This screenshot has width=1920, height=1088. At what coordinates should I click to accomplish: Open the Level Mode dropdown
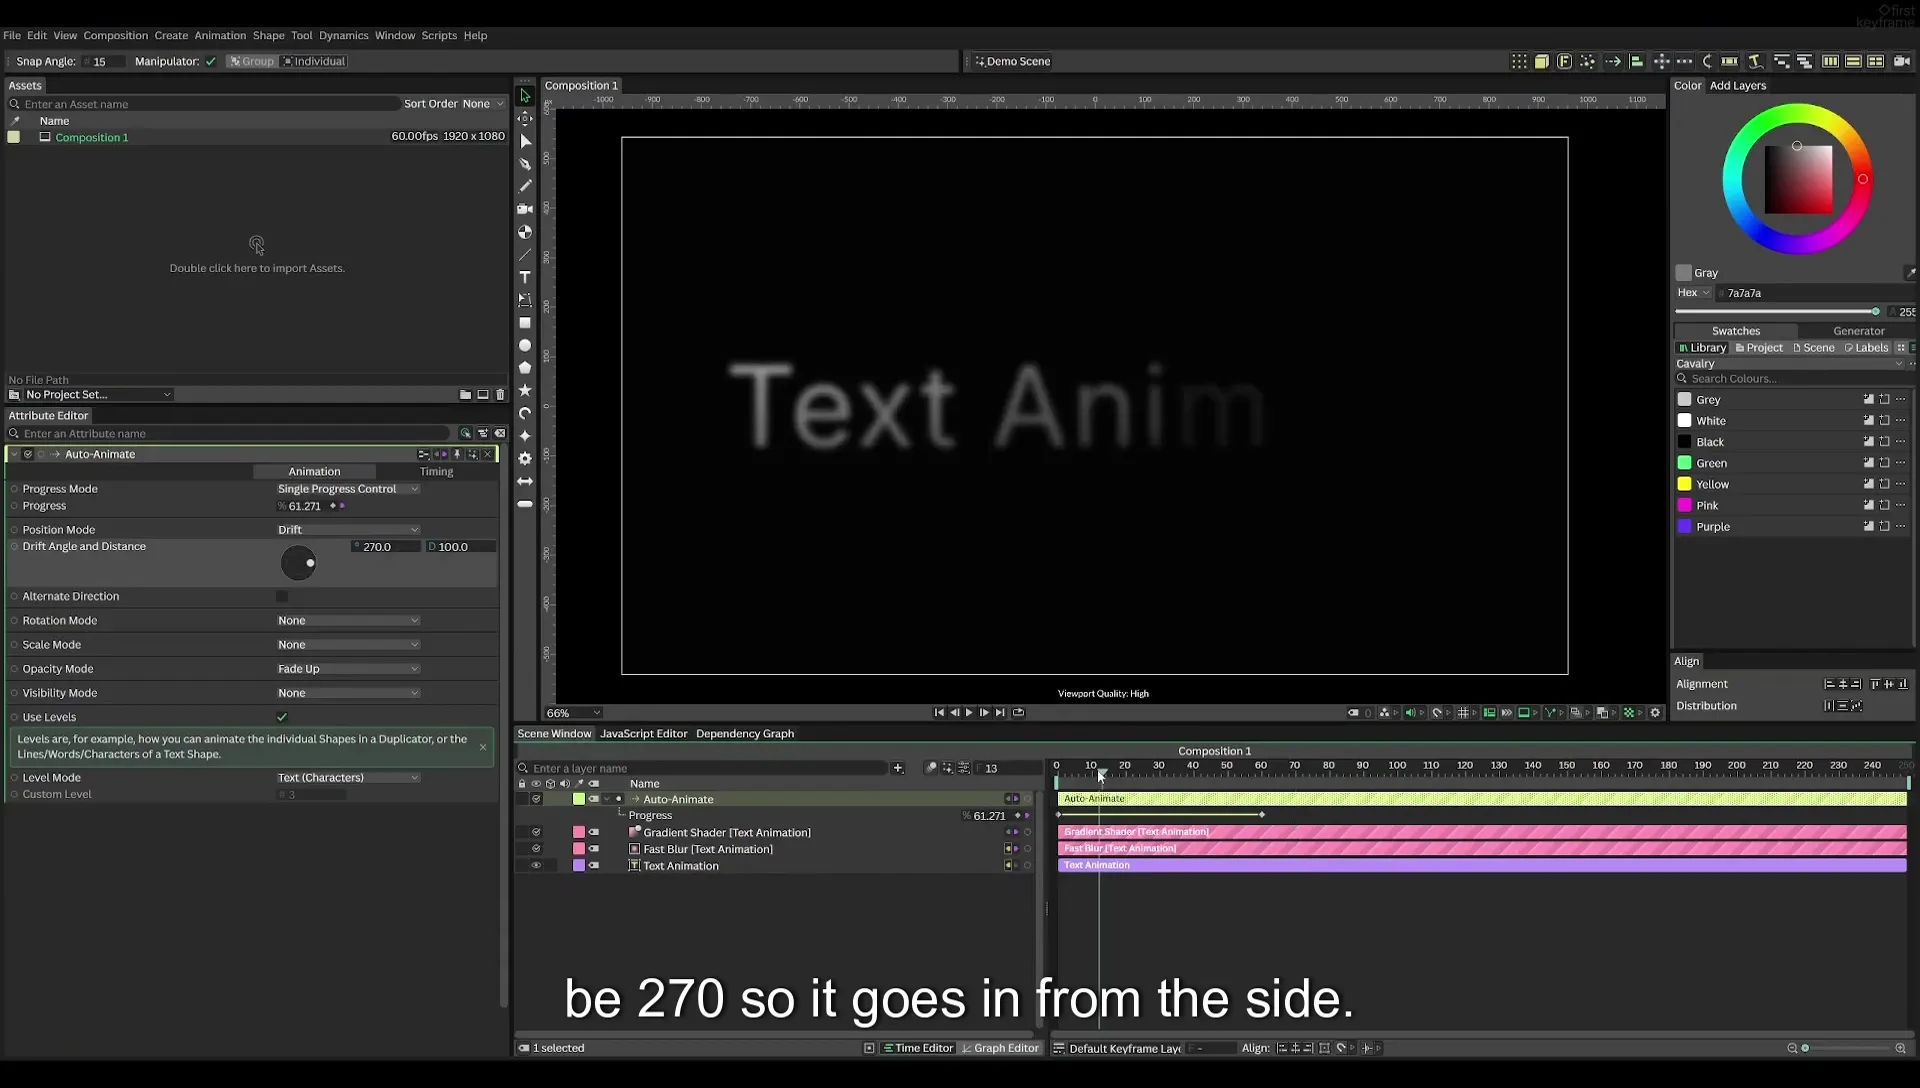pos(348,778)
